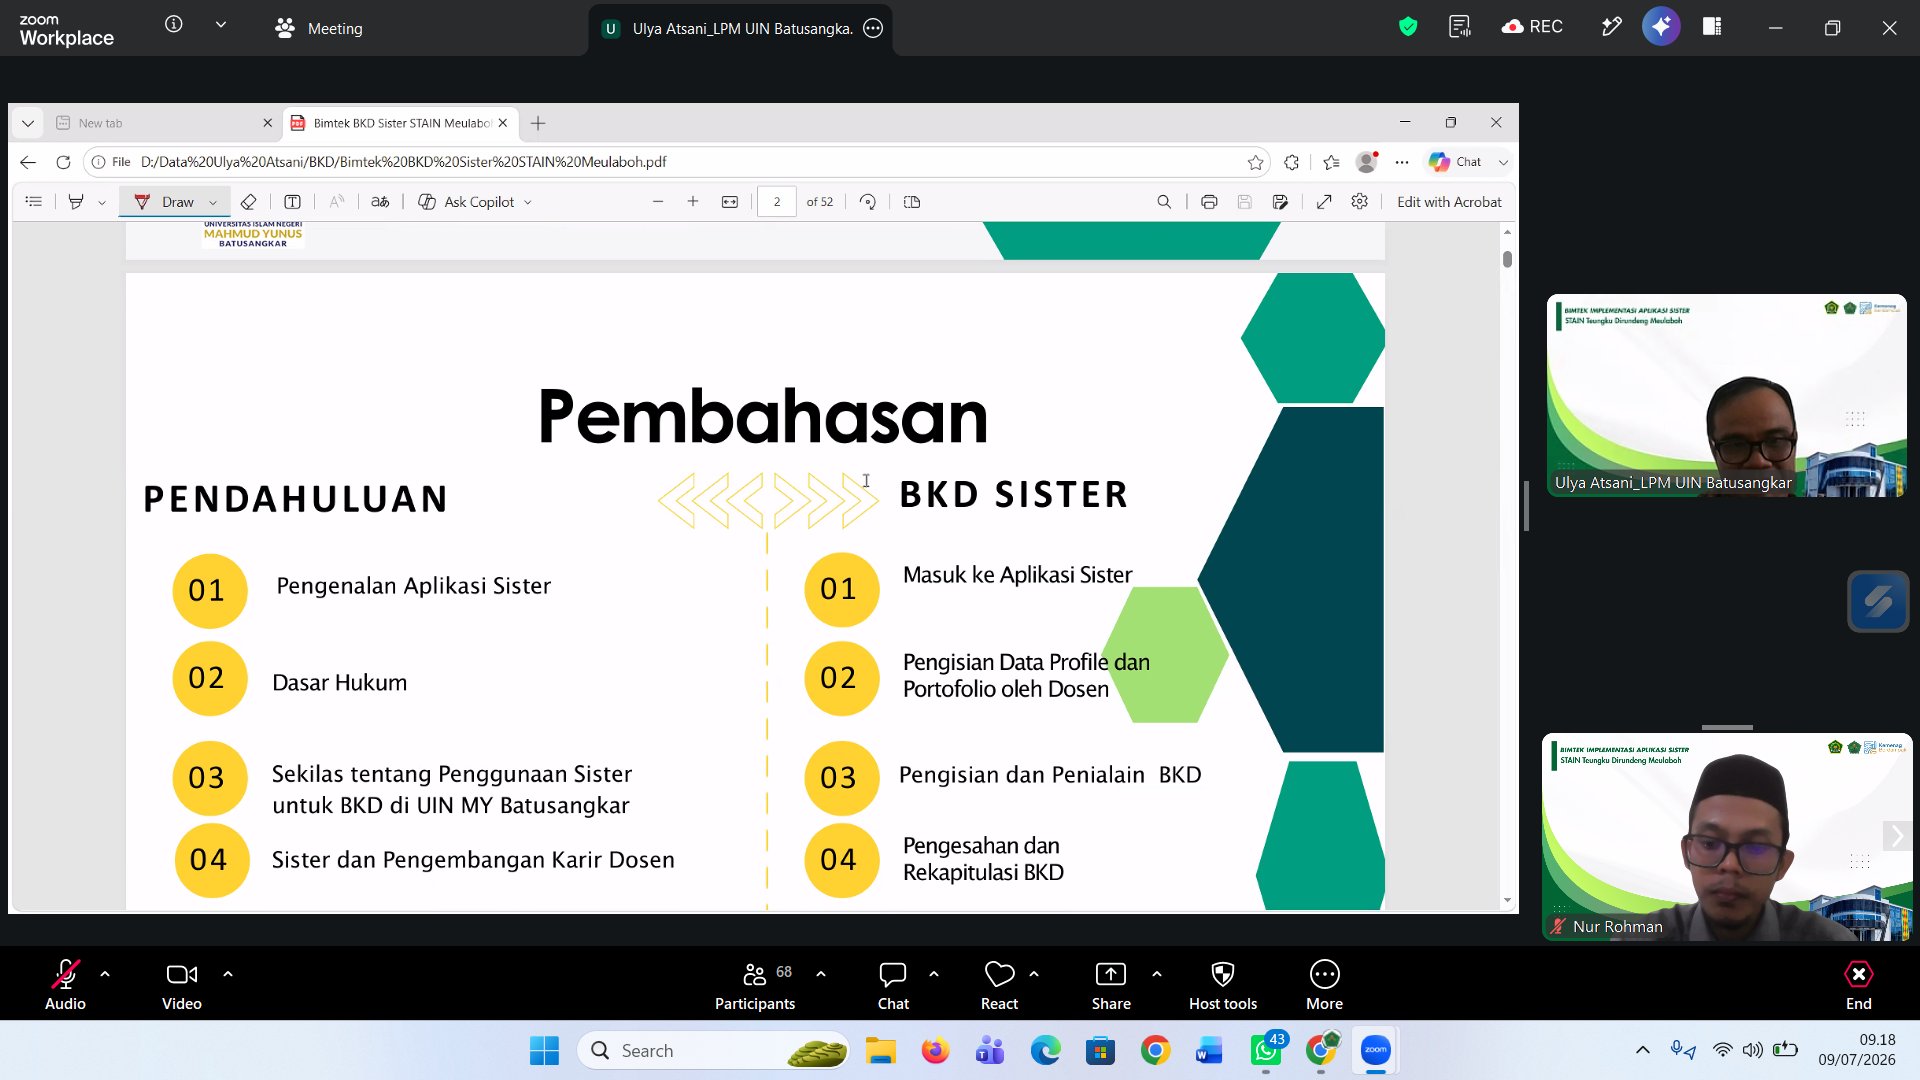The width and height of the screenshot is (1920, 1080).
Task: Open Zoom AI Companion sparkle icon
Action: tap(1661, 27)
